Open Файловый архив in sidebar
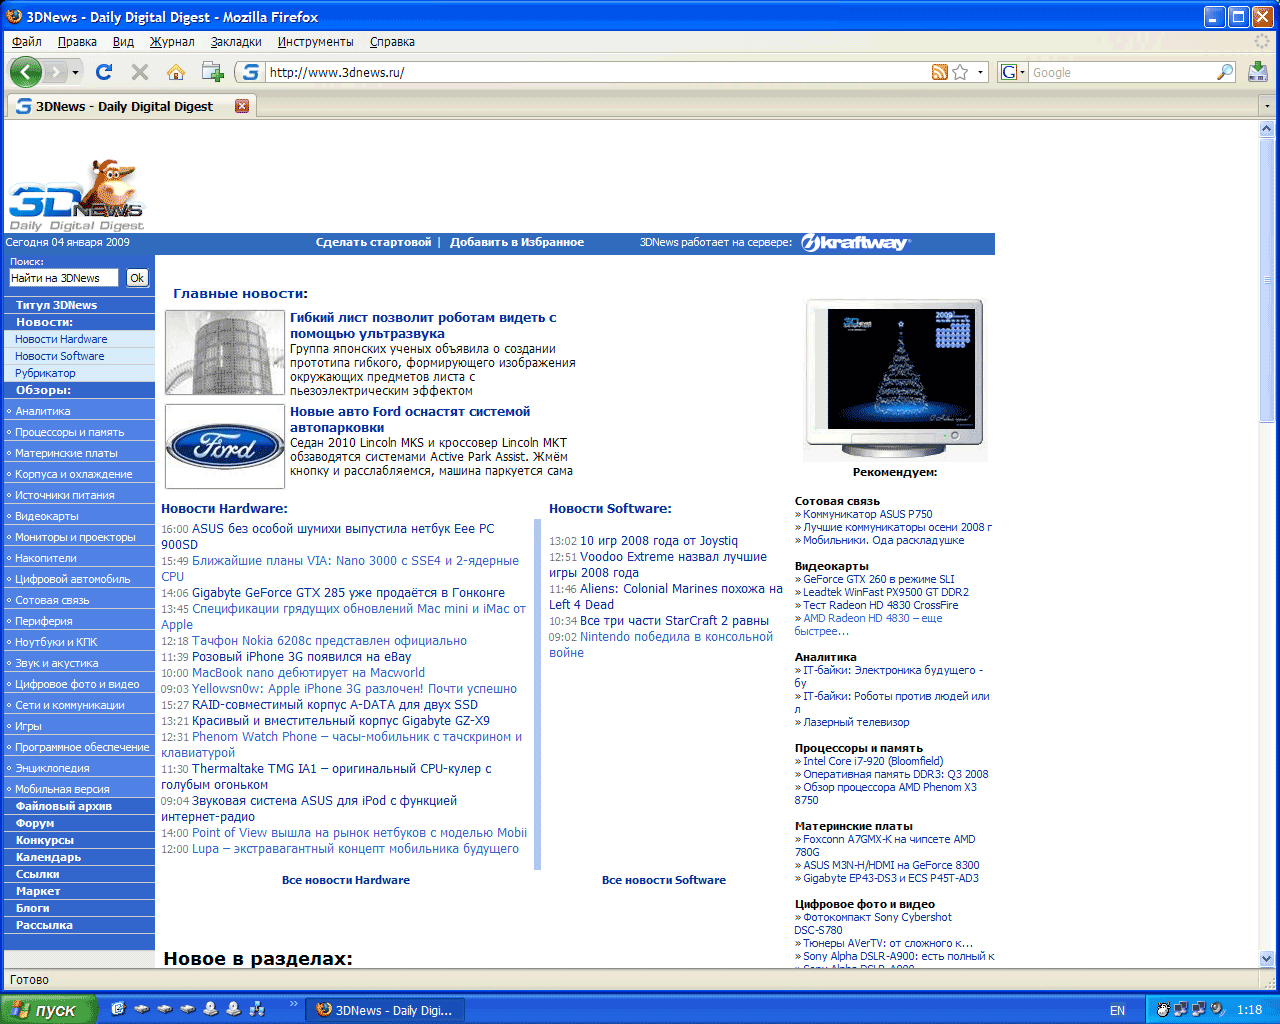The image size is (1280, 1024). [x=64, y=806]
